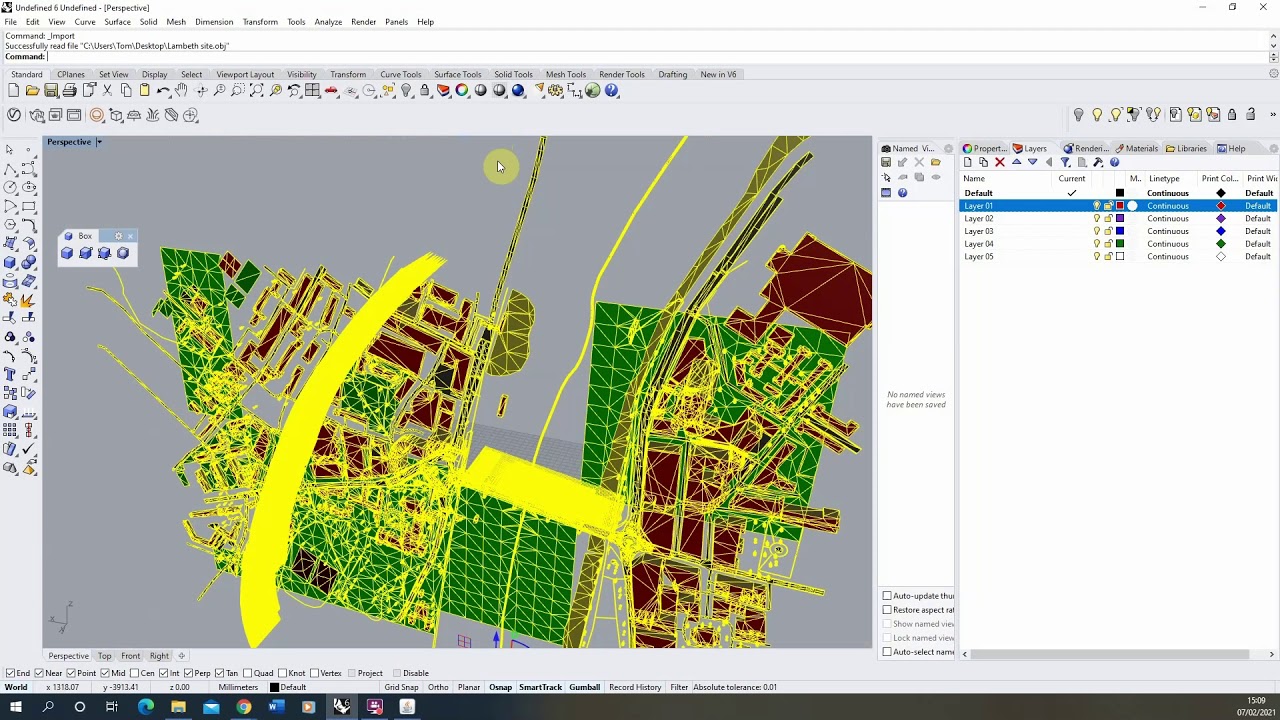
Task: Click the move layer up triangle icon
Action: tap(1016, 162)
